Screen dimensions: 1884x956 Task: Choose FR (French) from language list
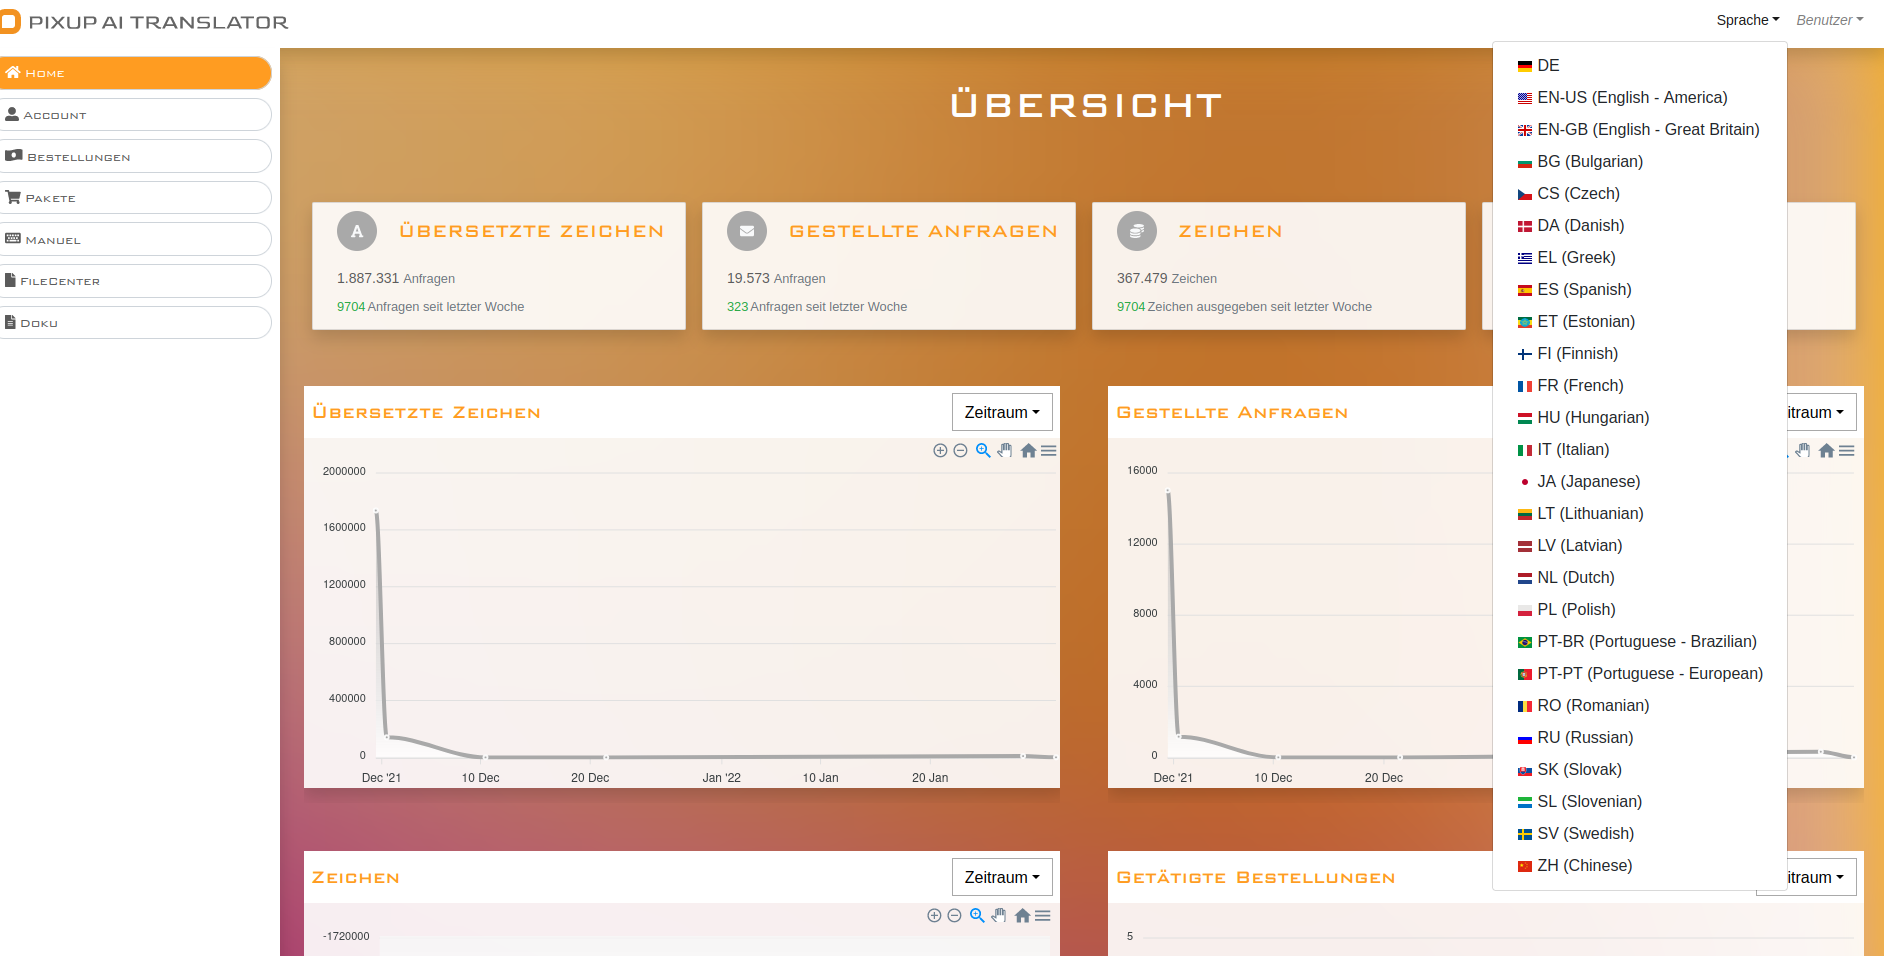point(1579,386)
